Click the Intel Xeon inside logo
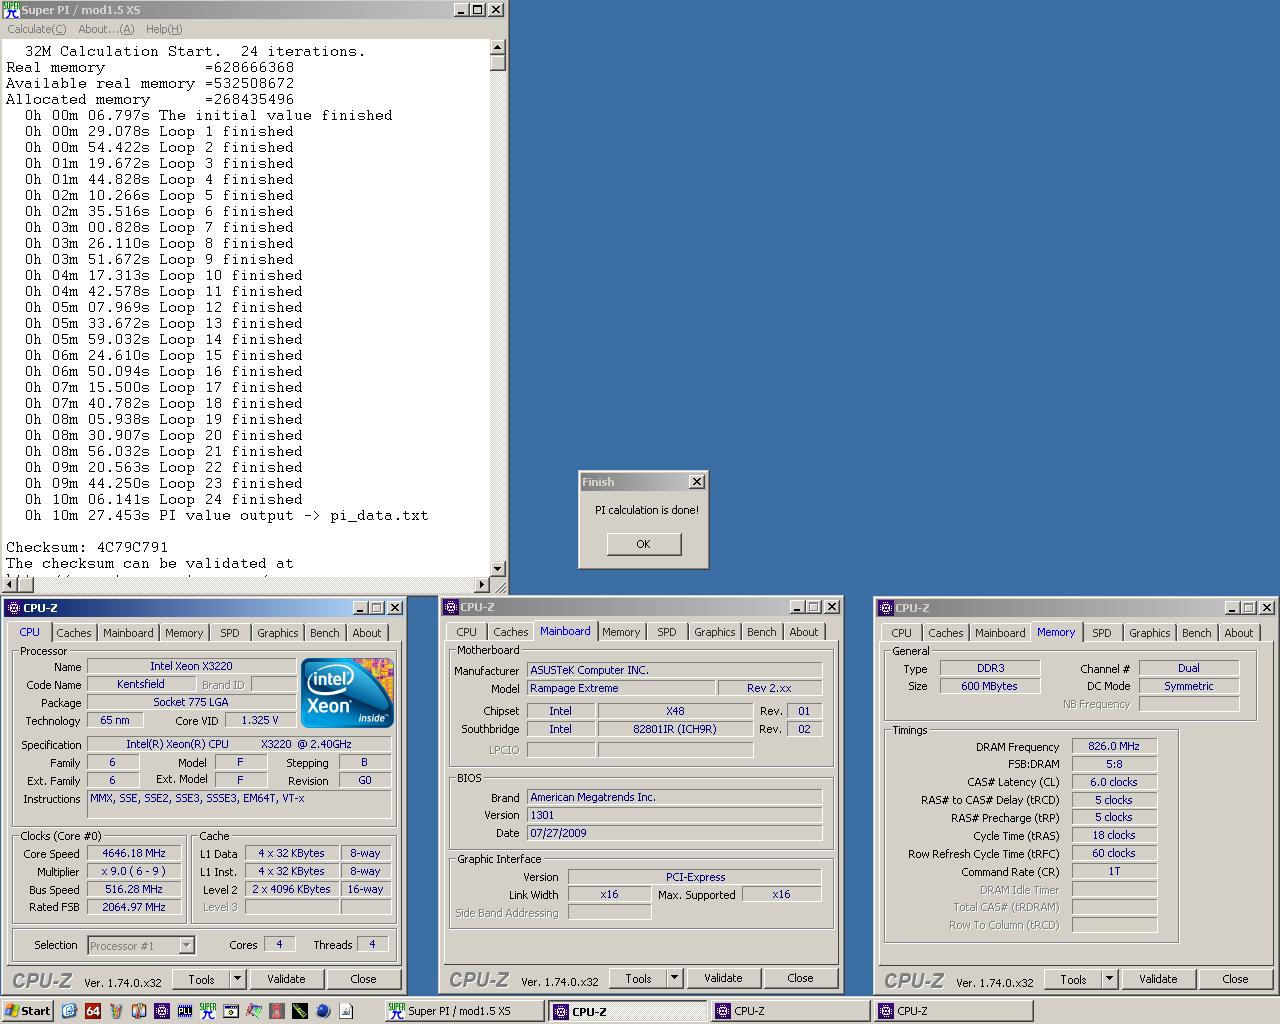The width and height of the screenshot is (1280, 1024). (347, 692)
